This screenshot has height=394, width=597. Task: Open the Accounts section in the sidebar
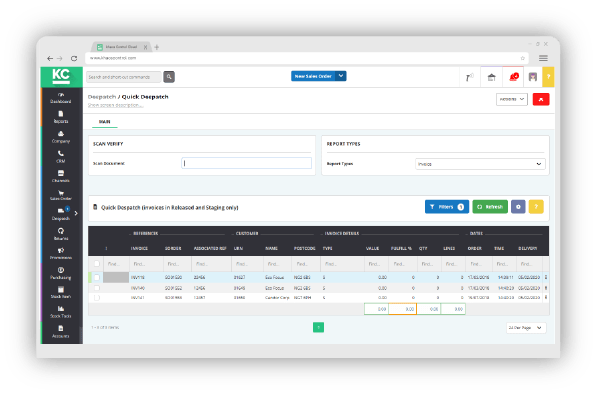(x=61, y=332)
